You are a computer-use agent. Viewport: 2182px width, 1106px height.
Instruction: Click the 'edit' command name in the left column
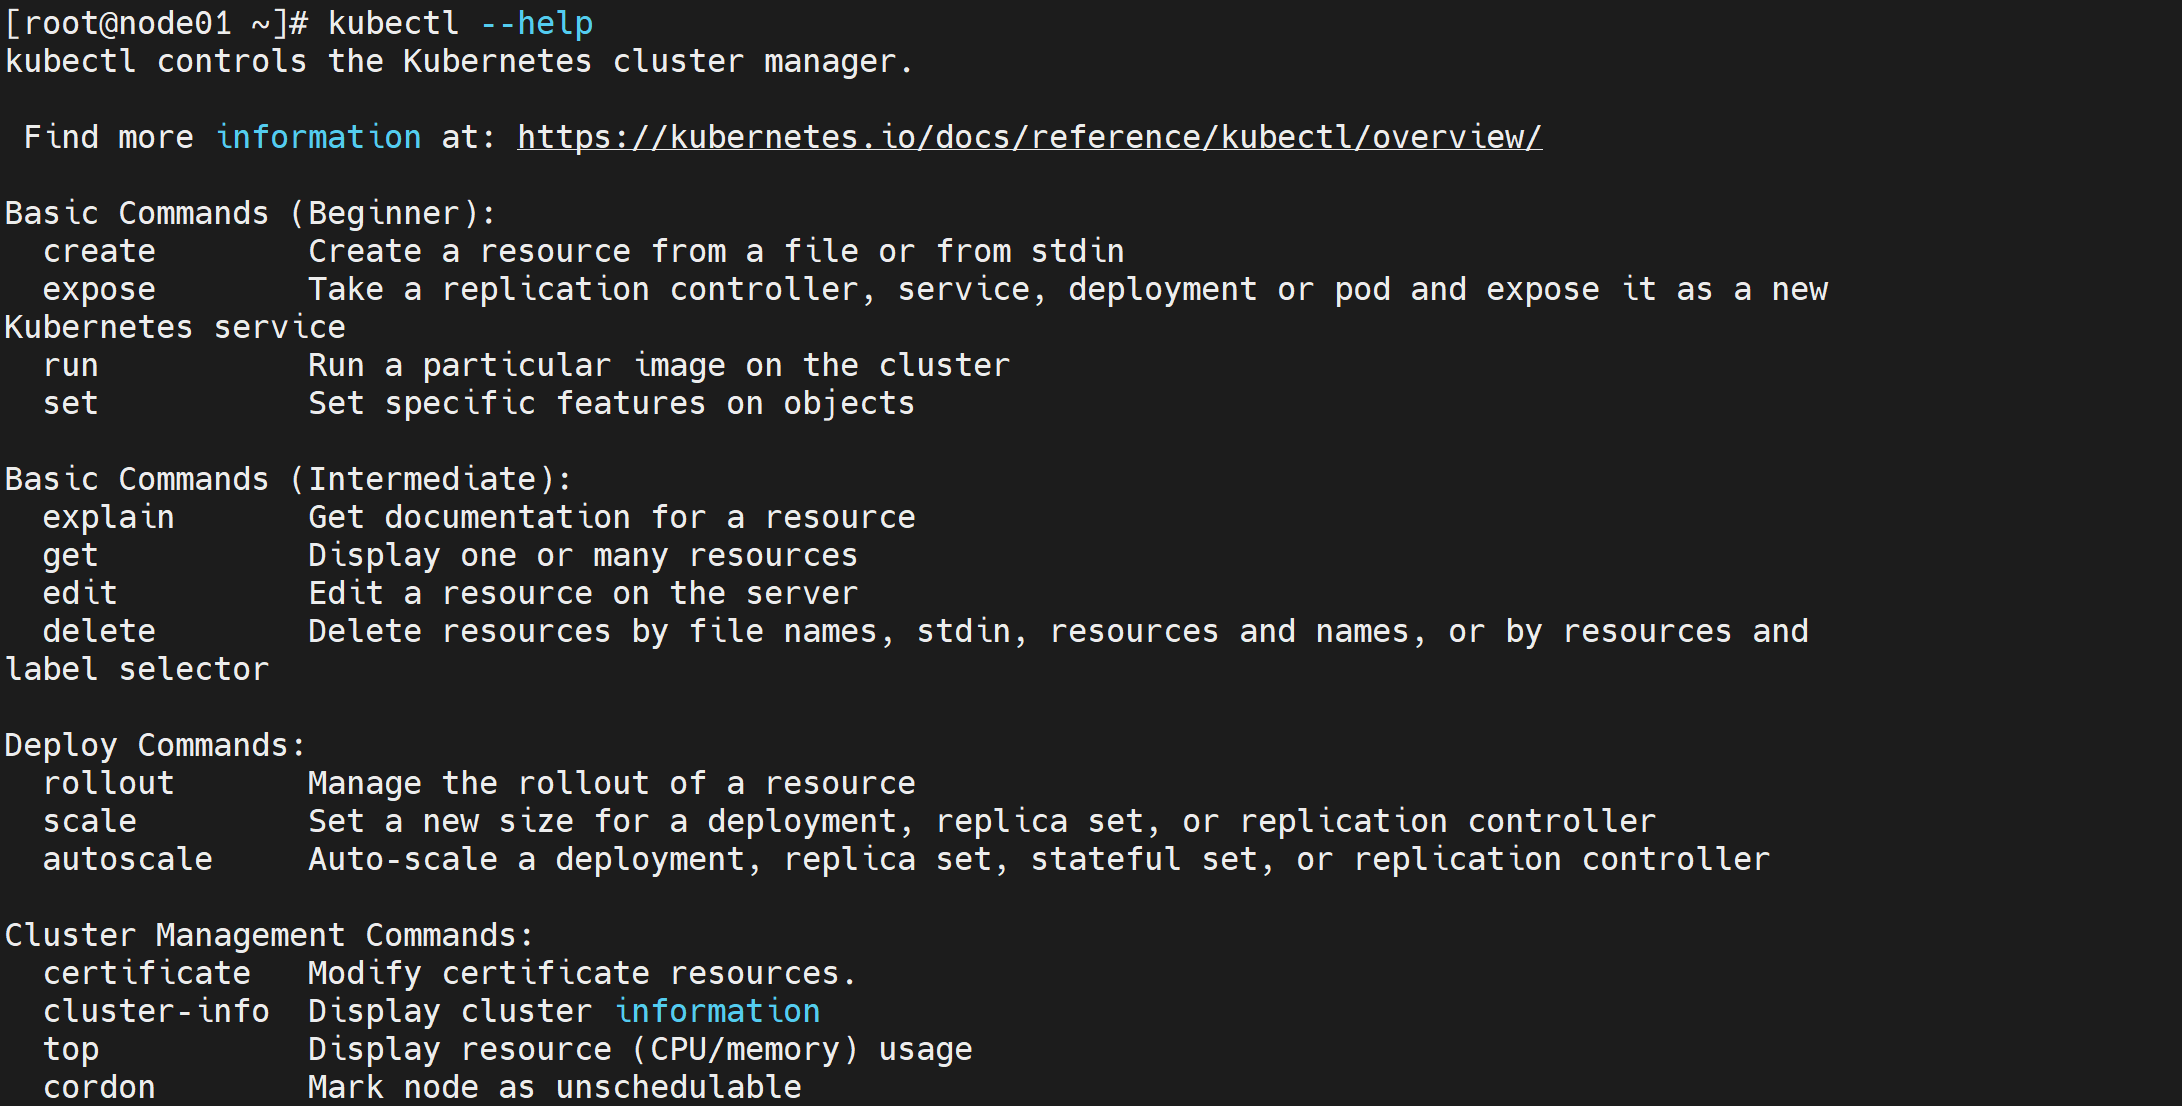pos(80,593)
